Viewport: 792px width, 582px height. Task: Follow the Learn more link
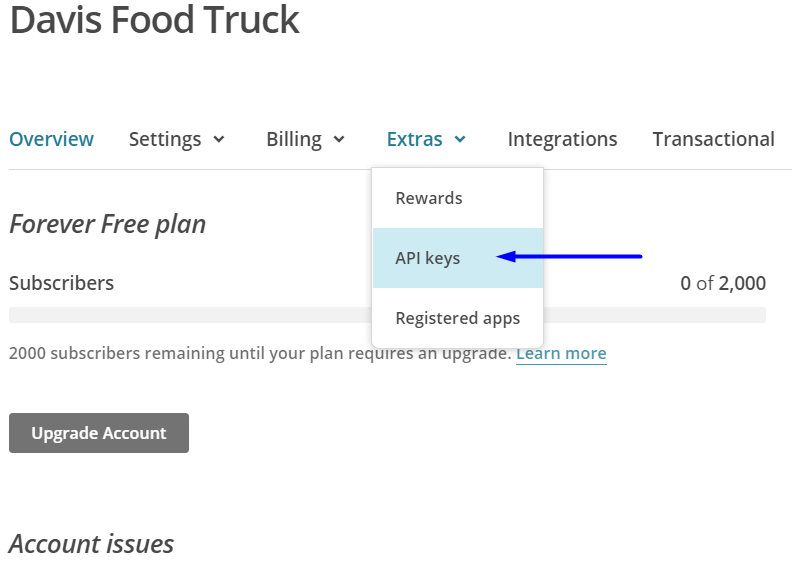click(x=561, y=353)
